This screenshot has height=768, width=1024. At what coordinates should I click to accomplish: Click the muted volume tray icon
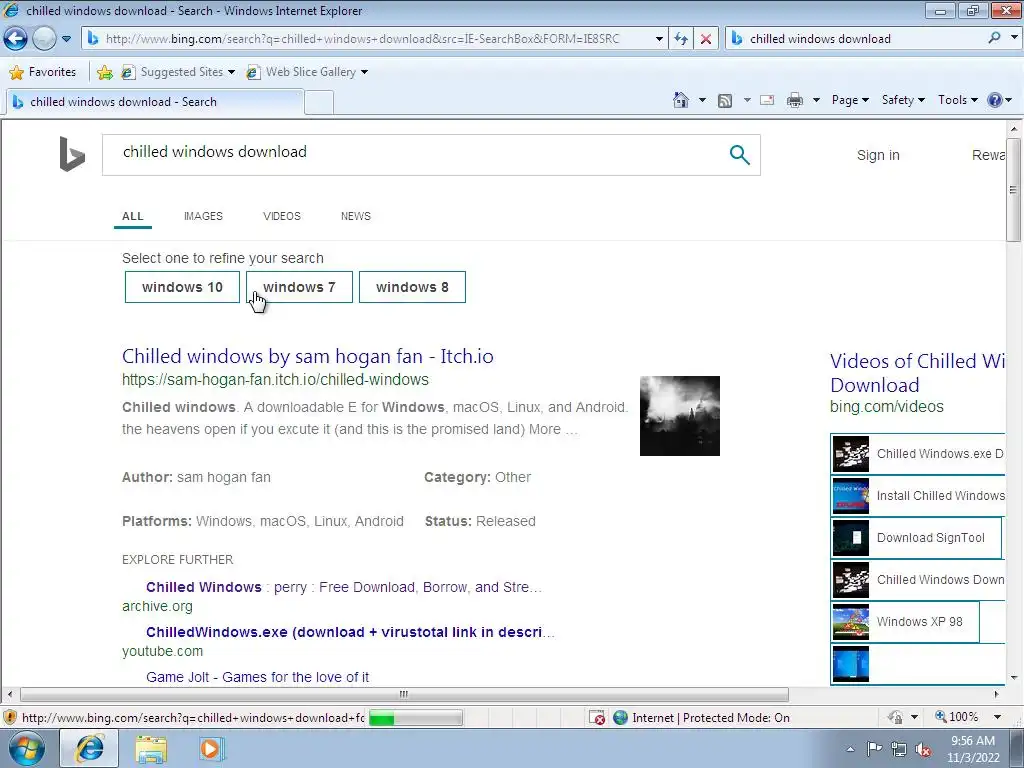click(x=923, y=750)
